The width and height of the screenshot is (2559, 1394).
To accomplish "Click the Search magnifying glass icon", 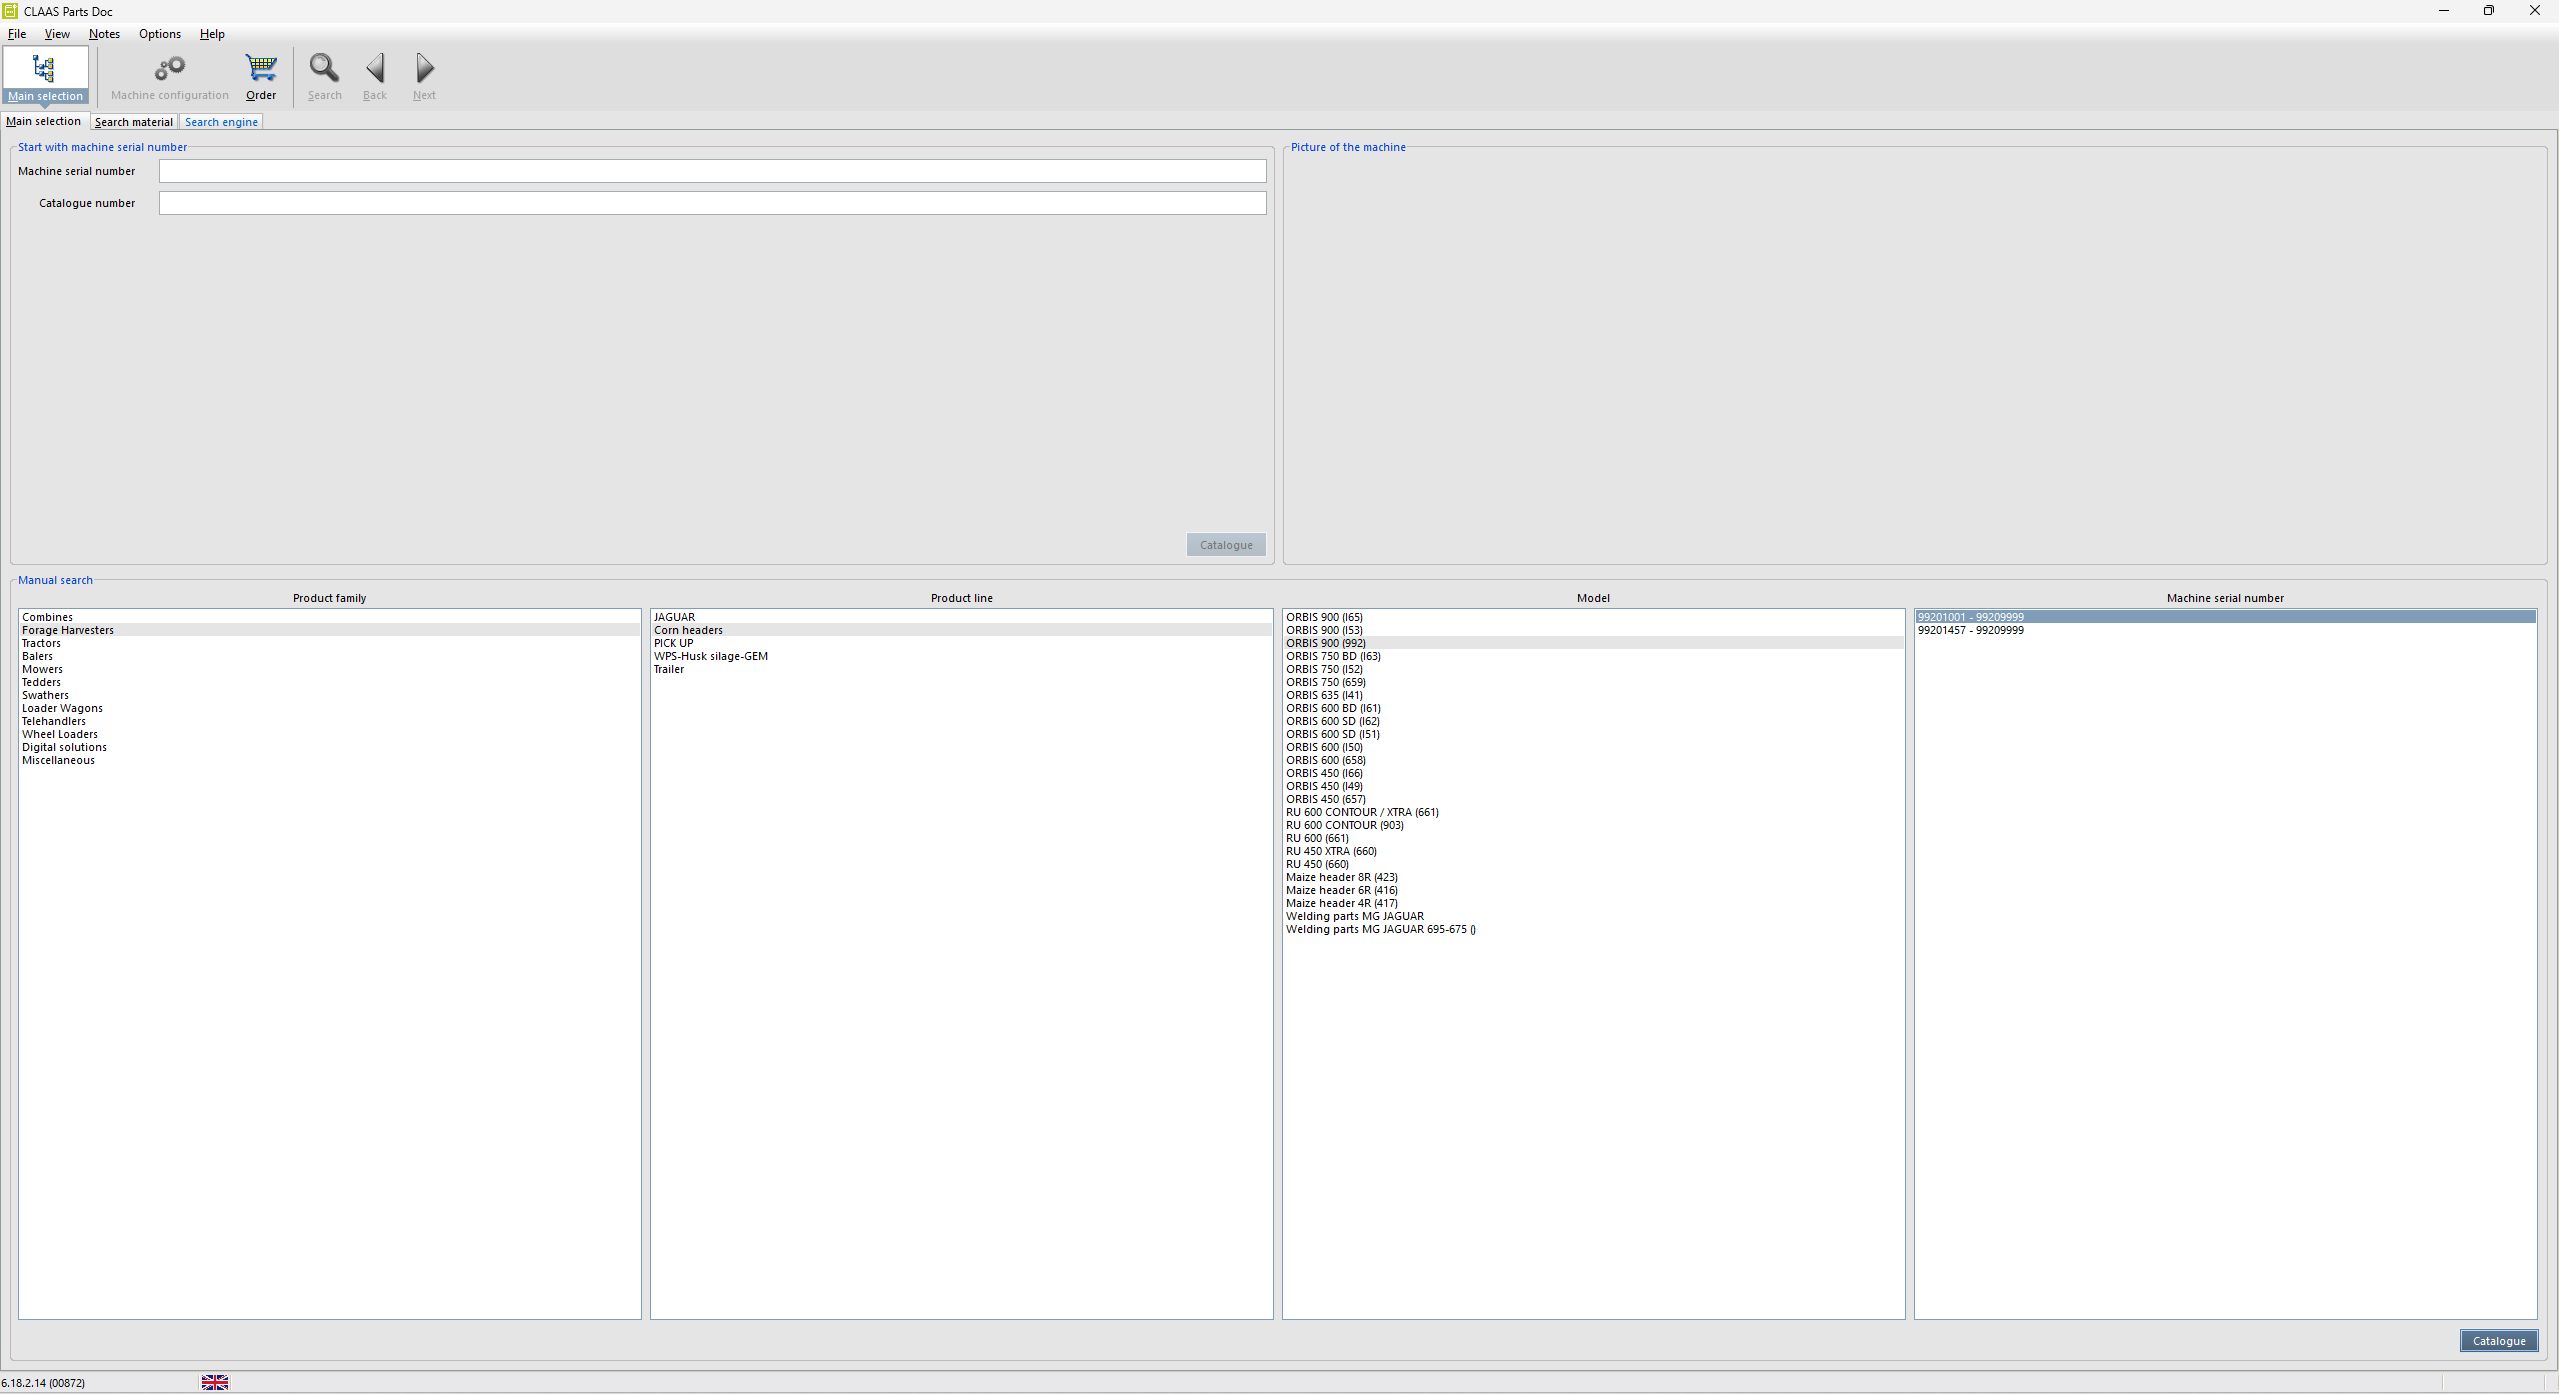I will [x=324, y=69].
